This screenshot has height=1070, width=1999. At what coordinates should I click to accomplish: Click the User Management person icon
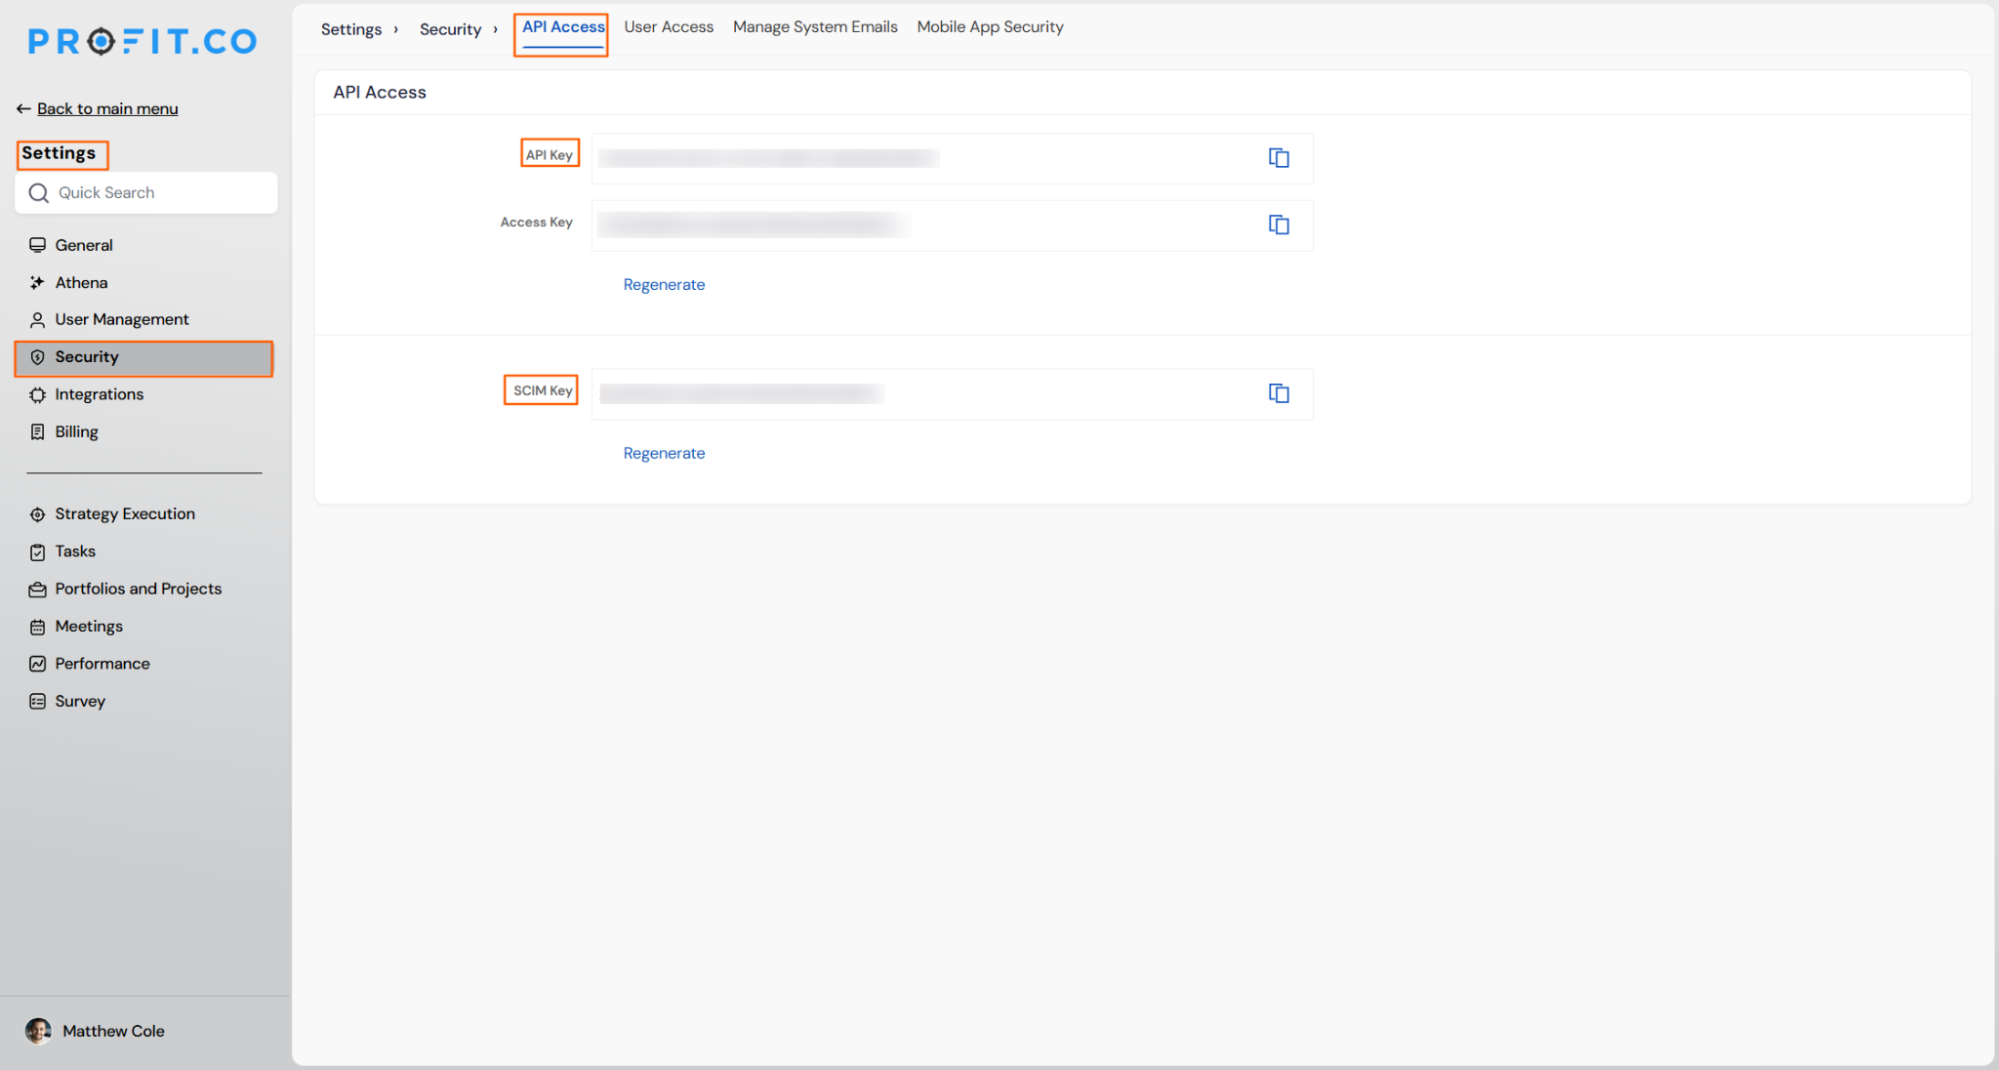click(37, 320)
